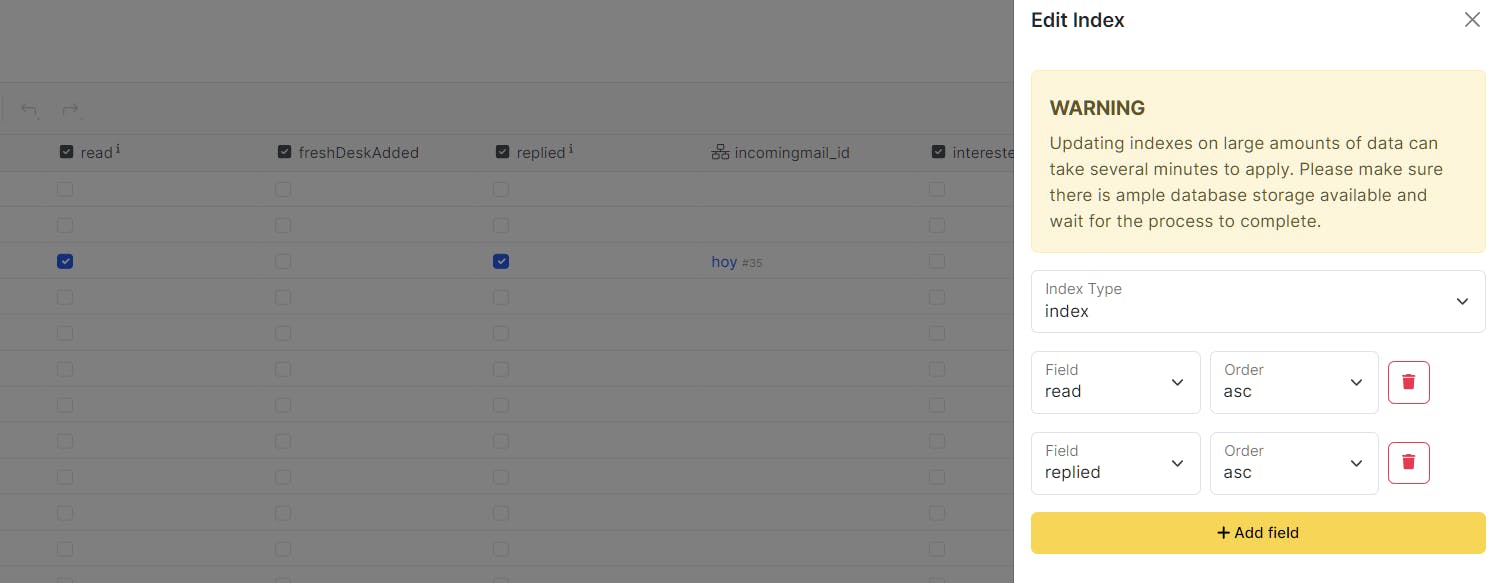The image size is (1491, 583).
Task: Delete the read field index row
Action: tap(1408, 382)
